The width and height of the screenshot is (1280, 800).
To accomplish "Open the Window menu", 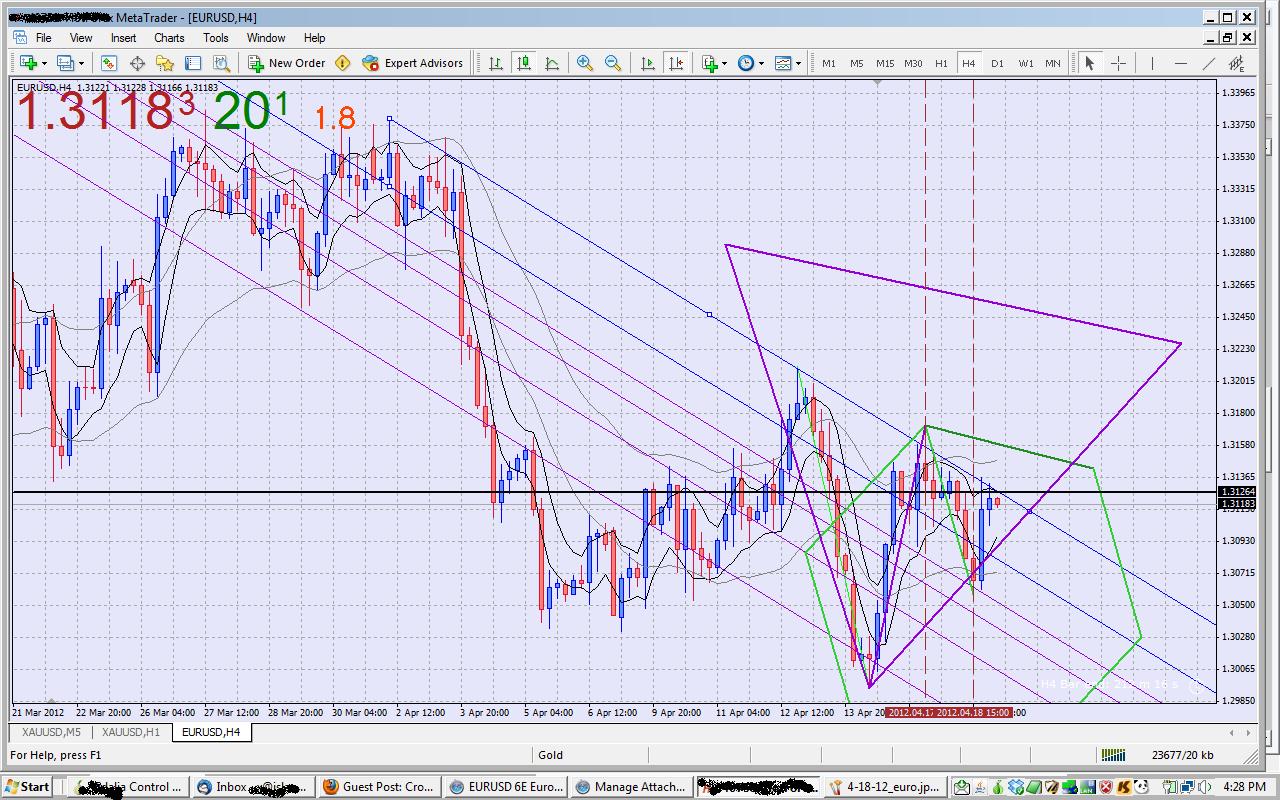I will [266, 38].
